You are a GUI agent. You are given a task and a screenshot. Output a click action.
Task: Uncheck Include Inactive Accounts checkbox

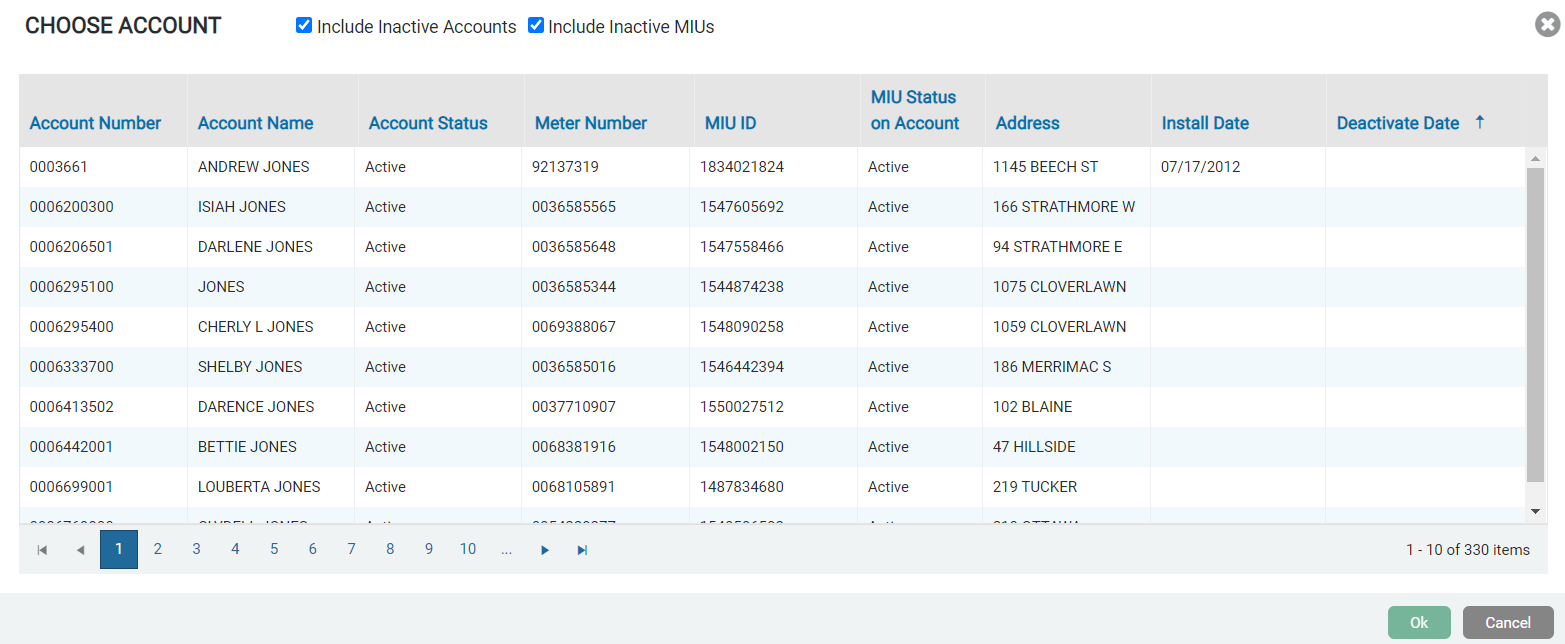pyautogui.click(x=304, y=26)
